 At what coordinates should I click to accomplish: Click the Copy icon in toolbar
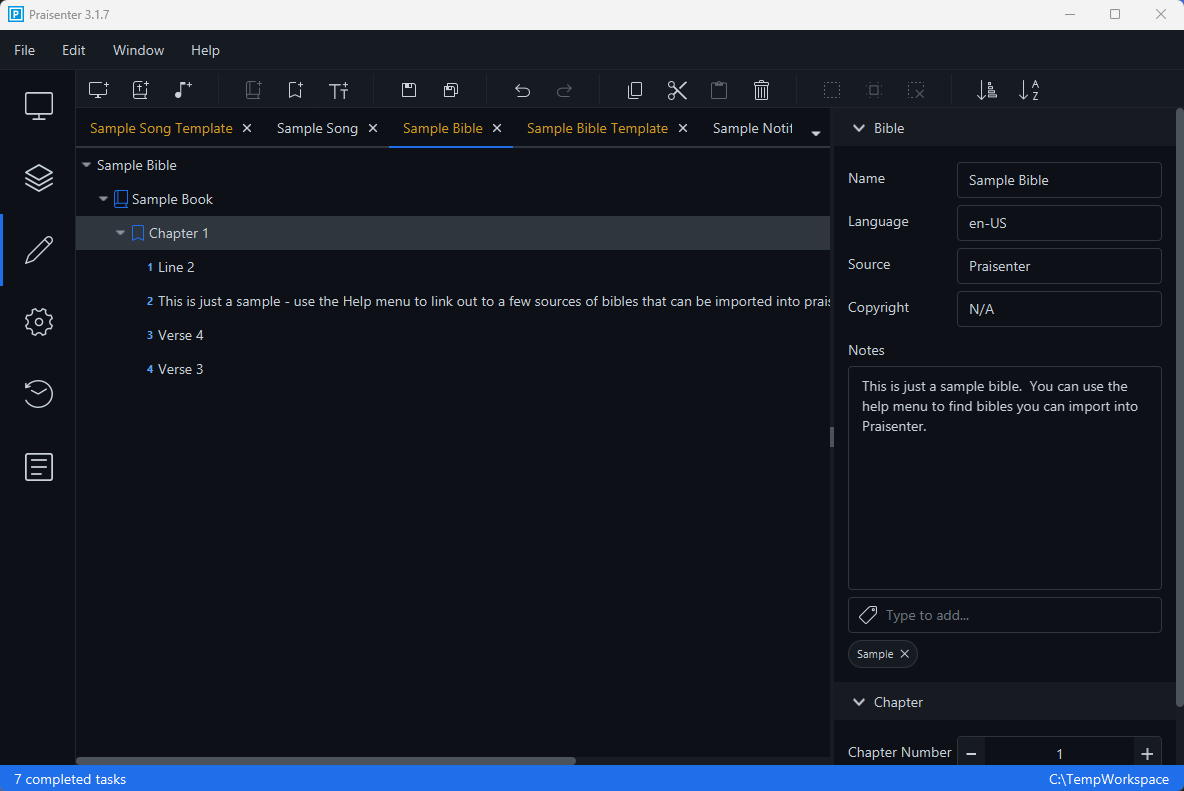point(635,90)
